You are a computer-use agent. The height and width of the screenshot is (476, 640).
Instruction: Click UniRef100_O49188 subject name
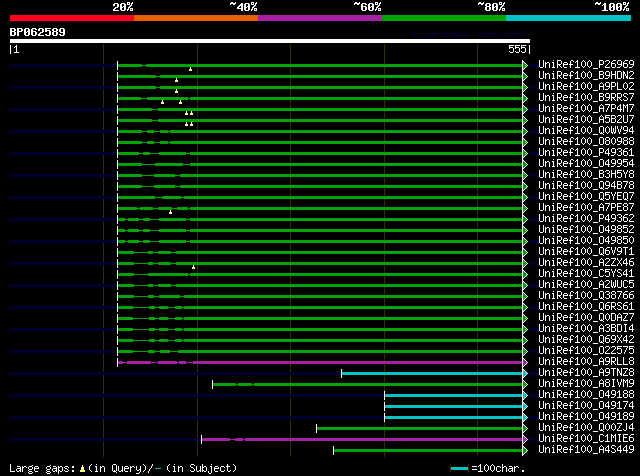coord(586,395)
